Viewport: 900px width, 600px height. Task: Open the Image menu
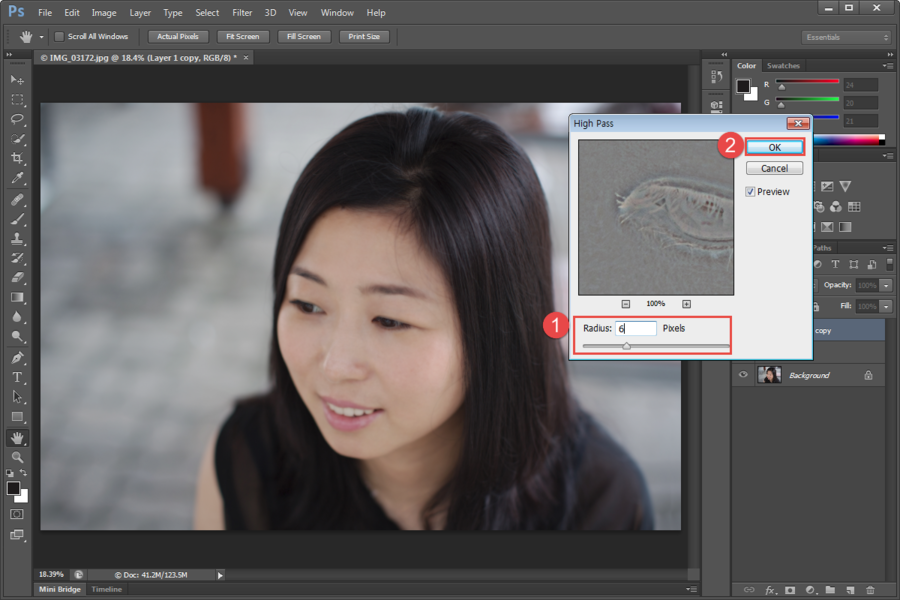(104, 13)
